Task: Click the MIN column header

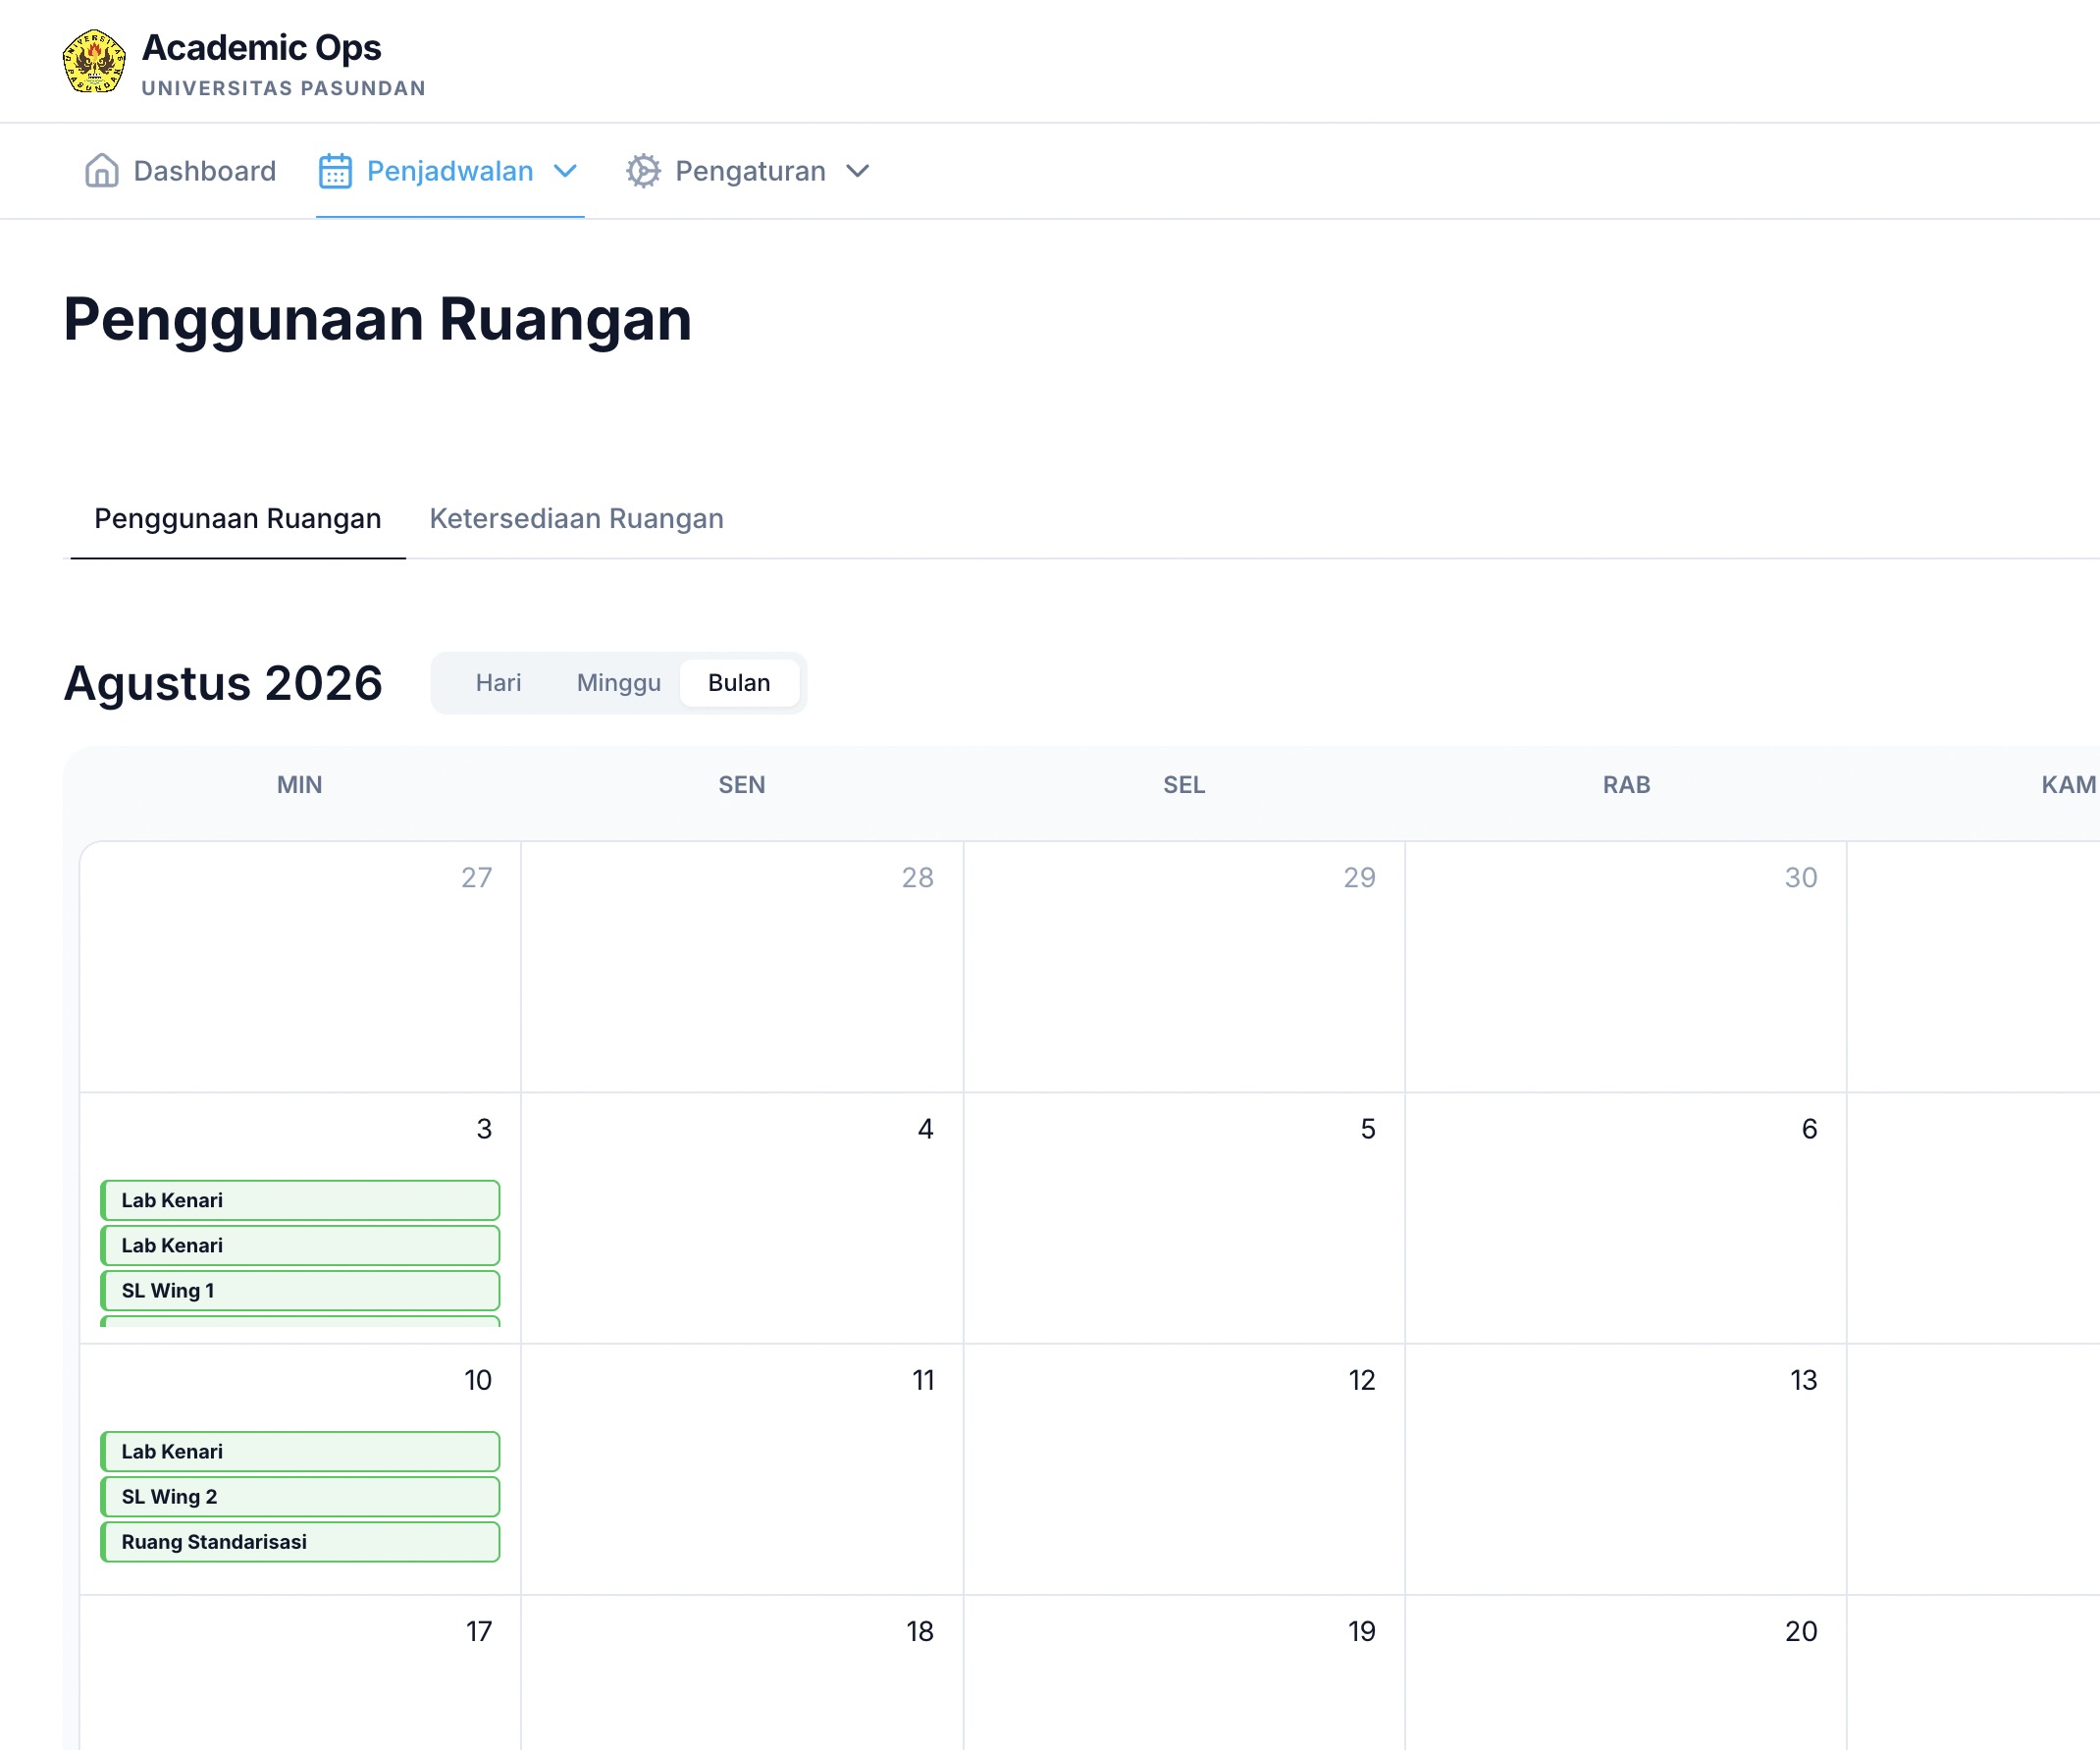Action: (x=300, y=785)
